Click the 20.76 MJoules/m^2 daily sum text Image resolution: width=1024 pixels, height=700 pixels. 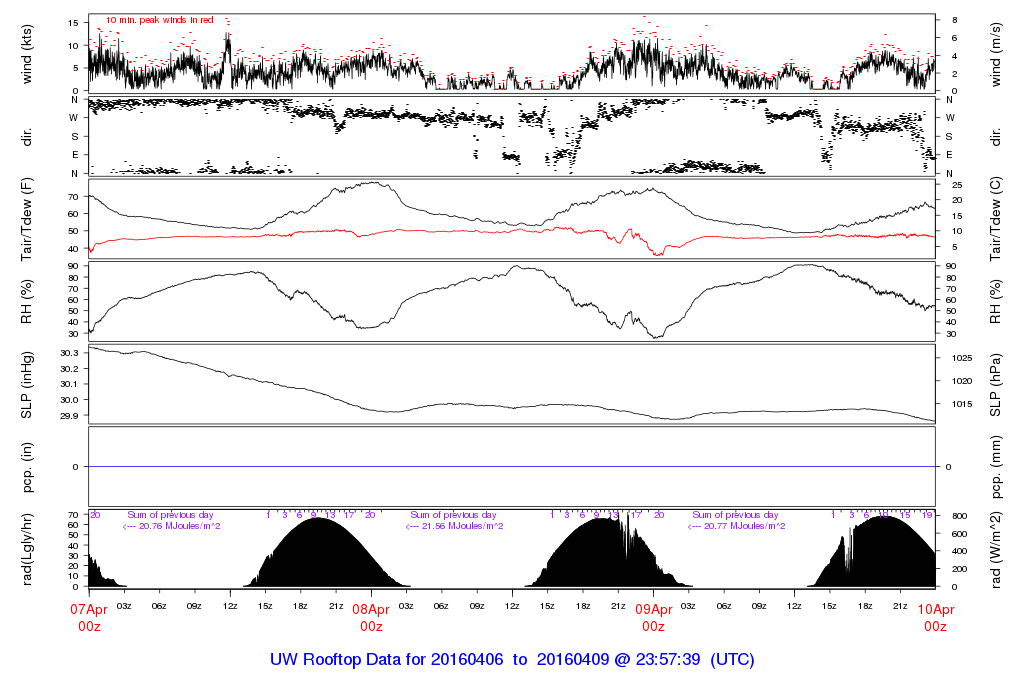point(171,526)
